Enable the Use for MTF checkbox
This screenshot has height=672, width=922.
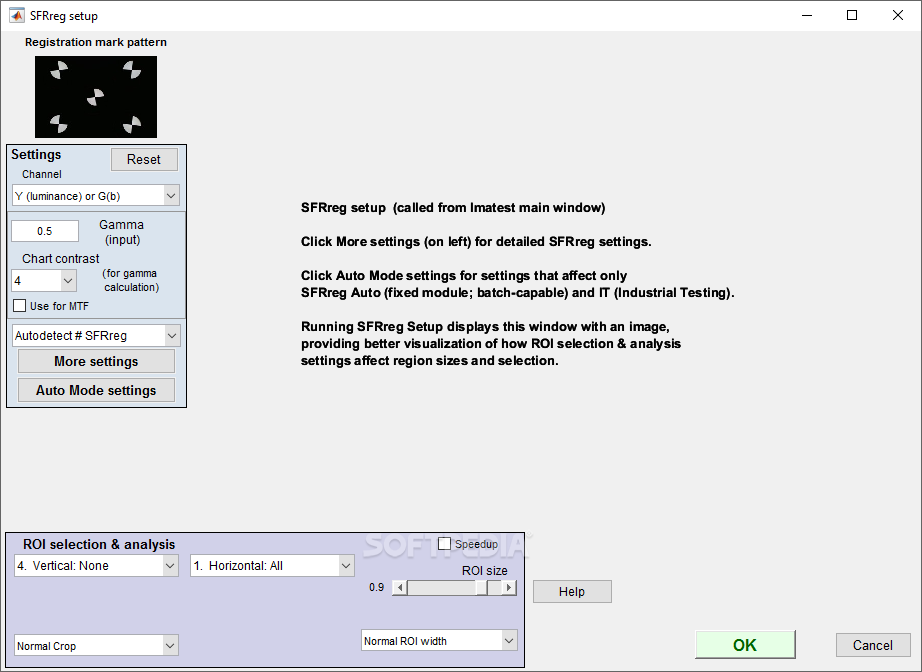coord(19,306)
